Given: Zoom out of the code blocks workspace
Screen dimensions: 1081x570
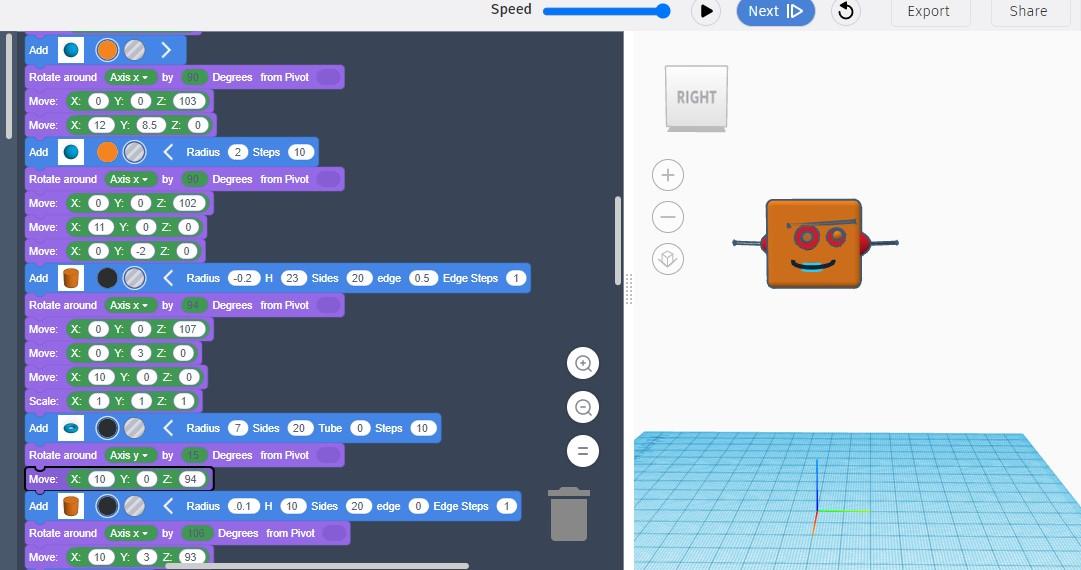Looking at the screenshot, I should pos(583,407).
